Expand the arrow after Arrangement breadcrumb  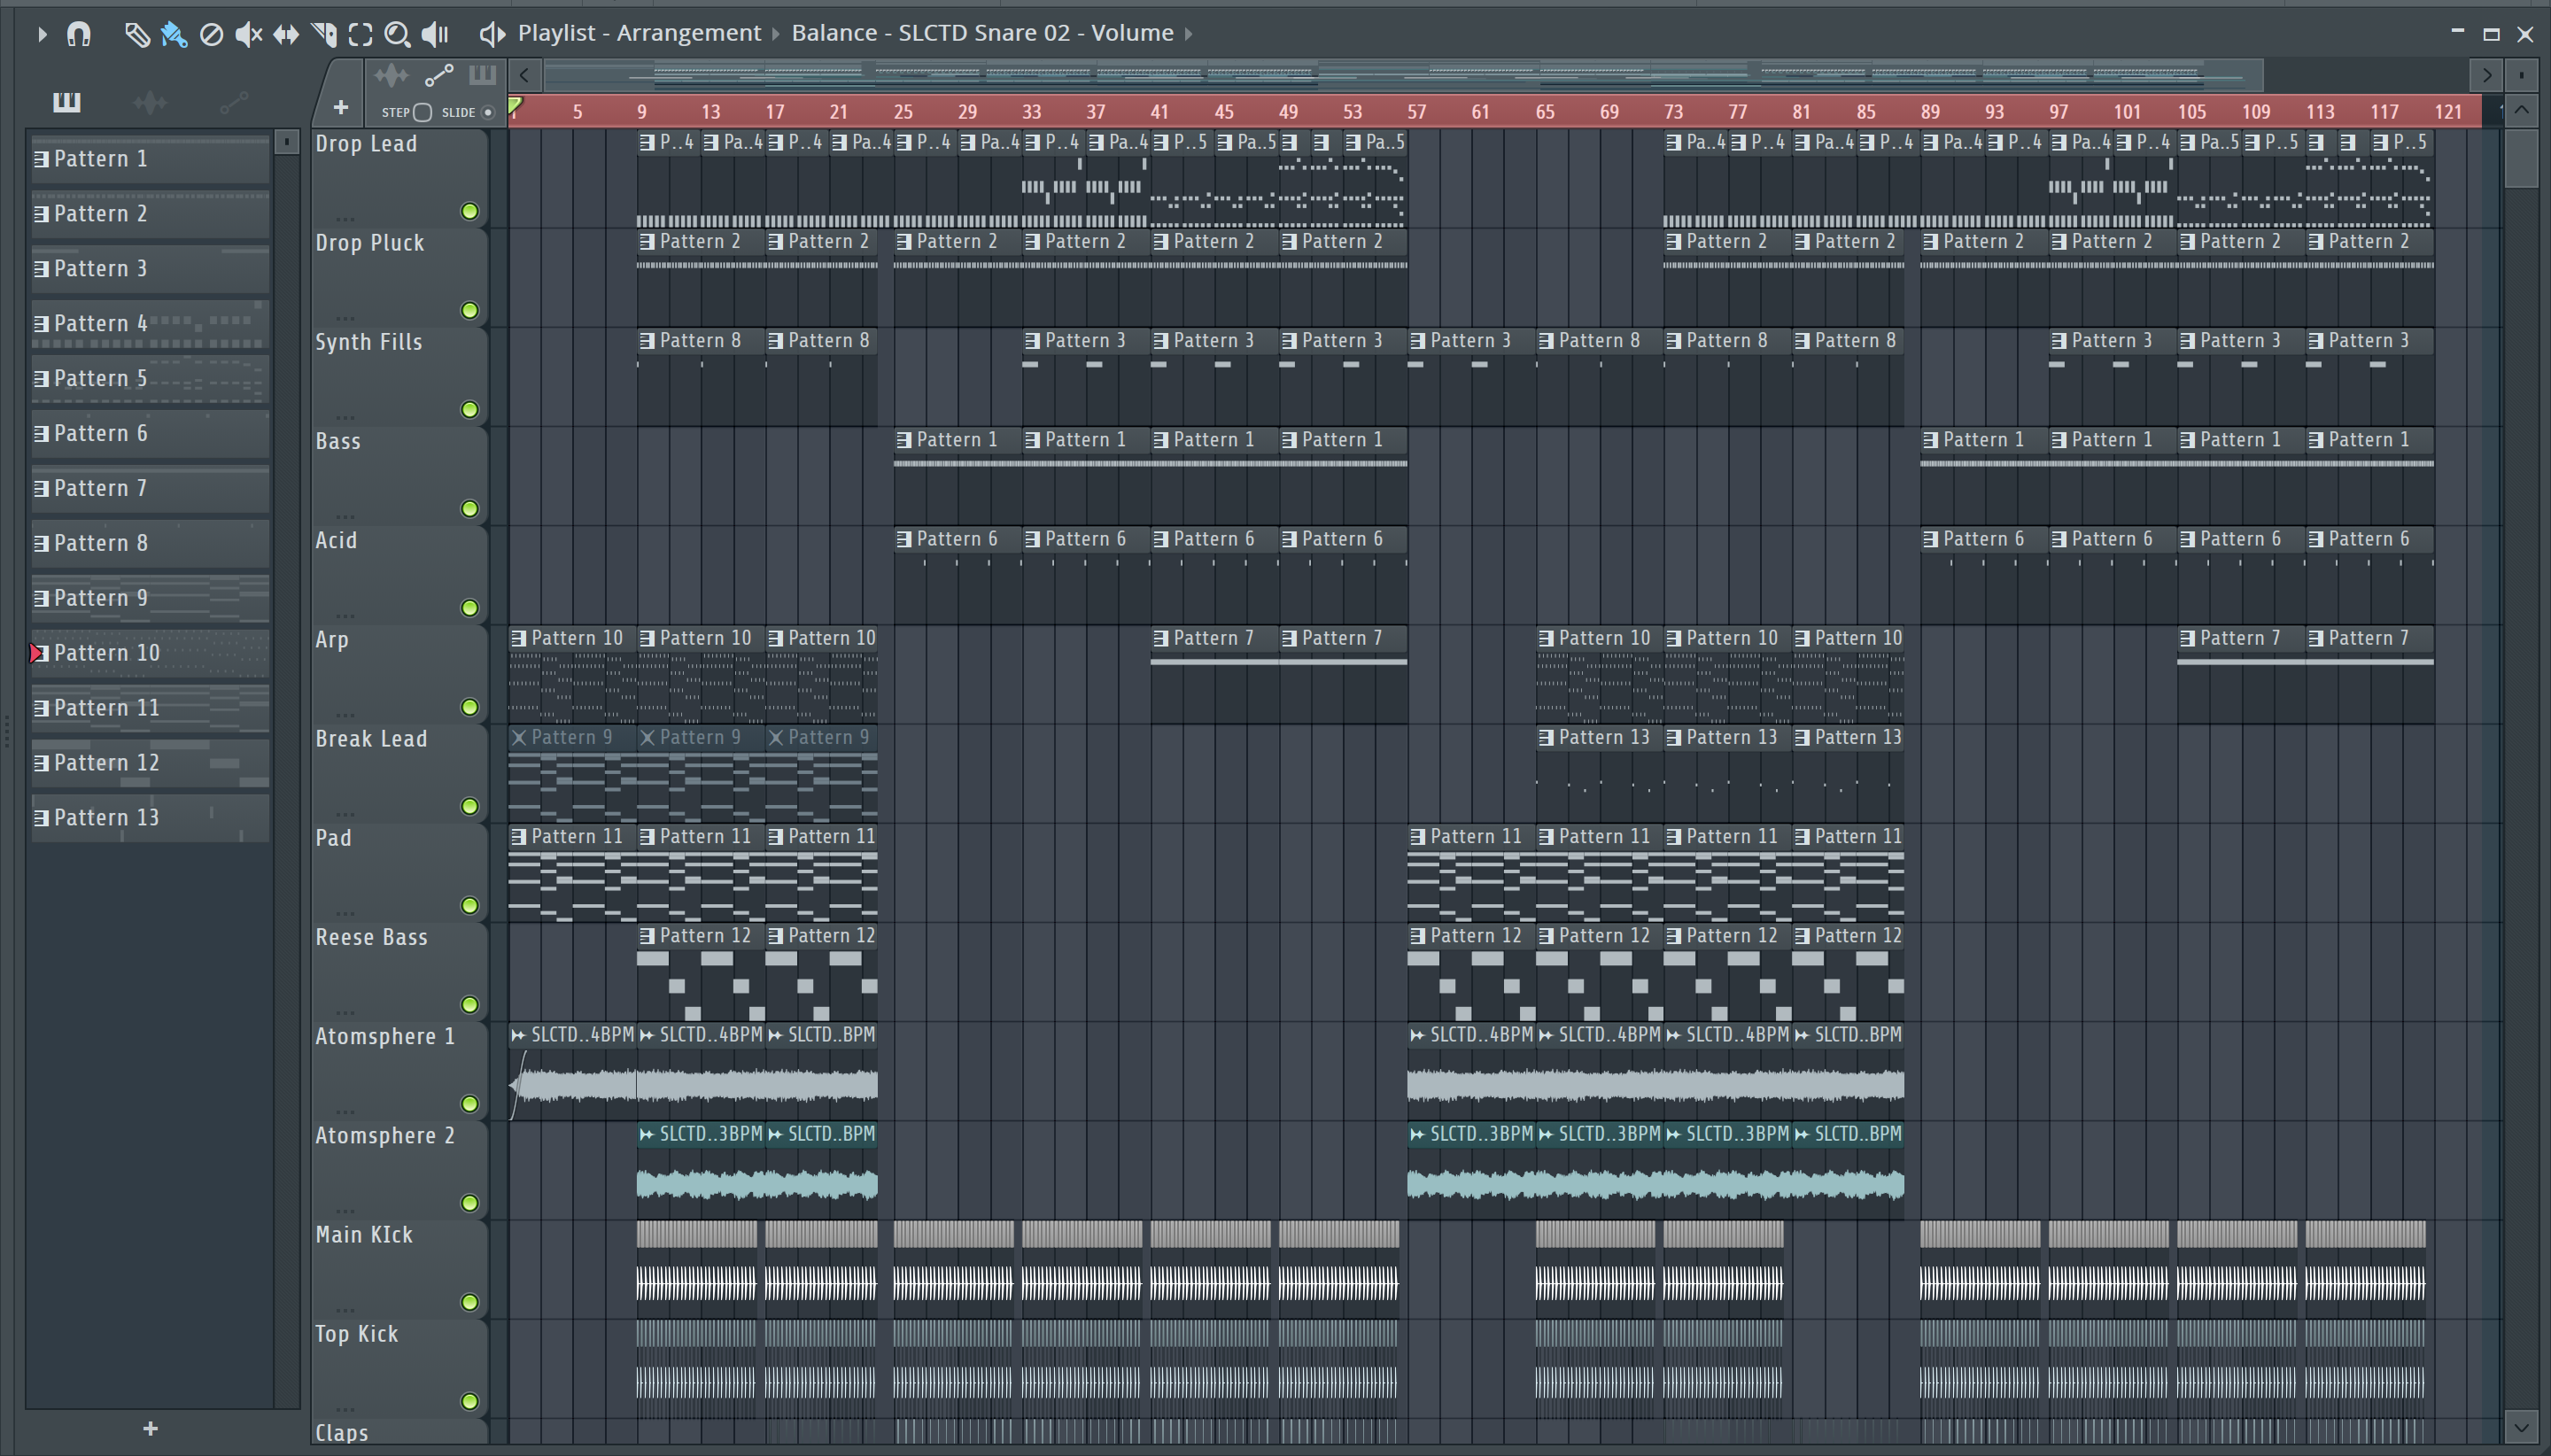click(775, 34)
